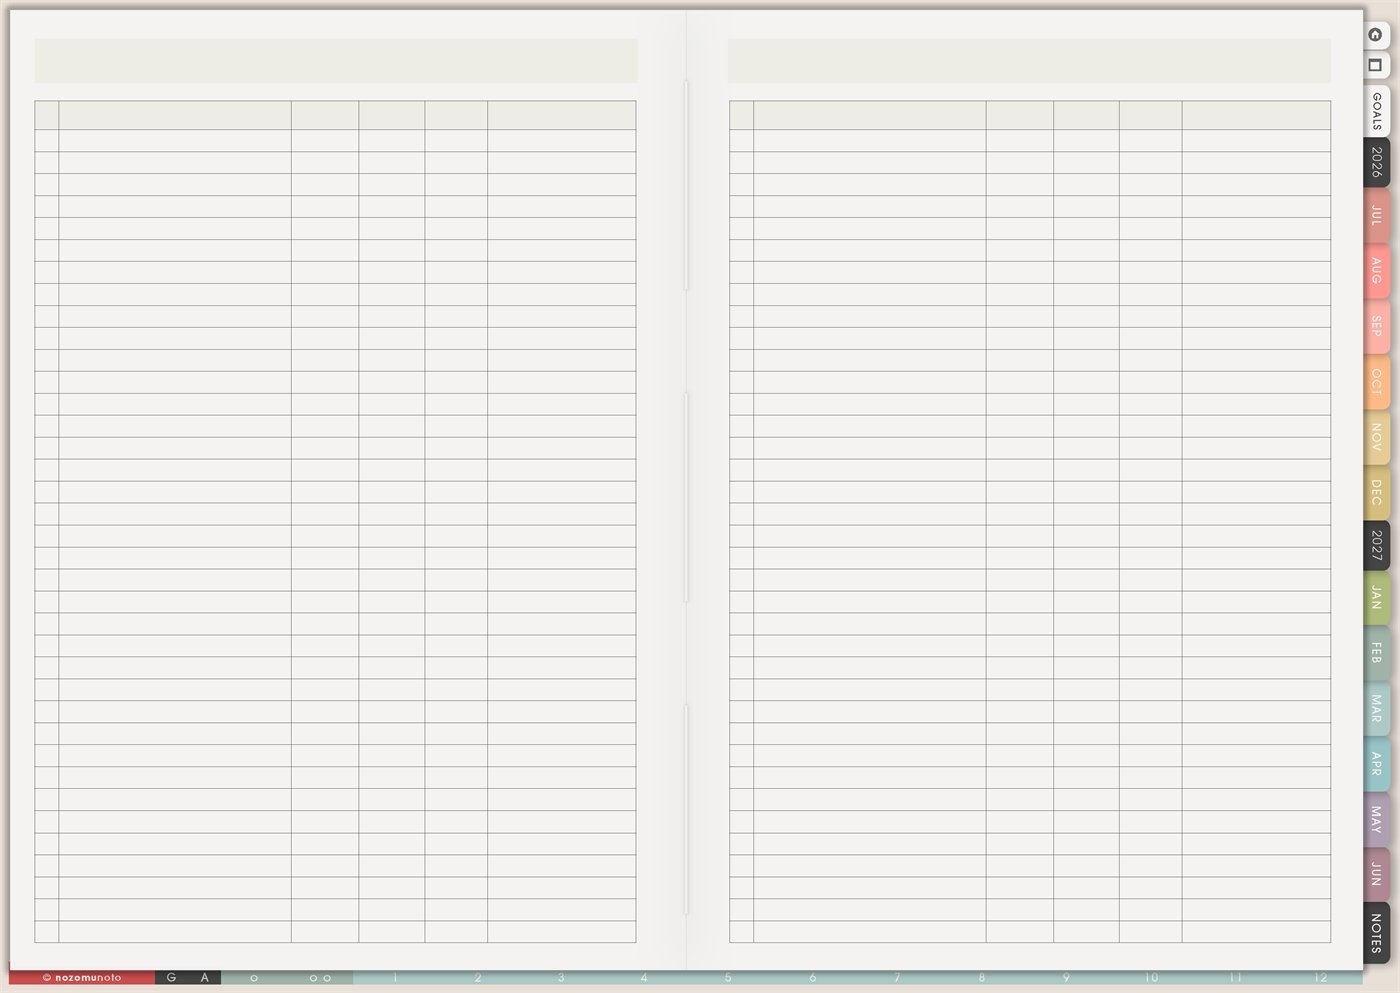
Task: Open the NOV month tab
Action: pyautogui.click(x=1376, y=437)
